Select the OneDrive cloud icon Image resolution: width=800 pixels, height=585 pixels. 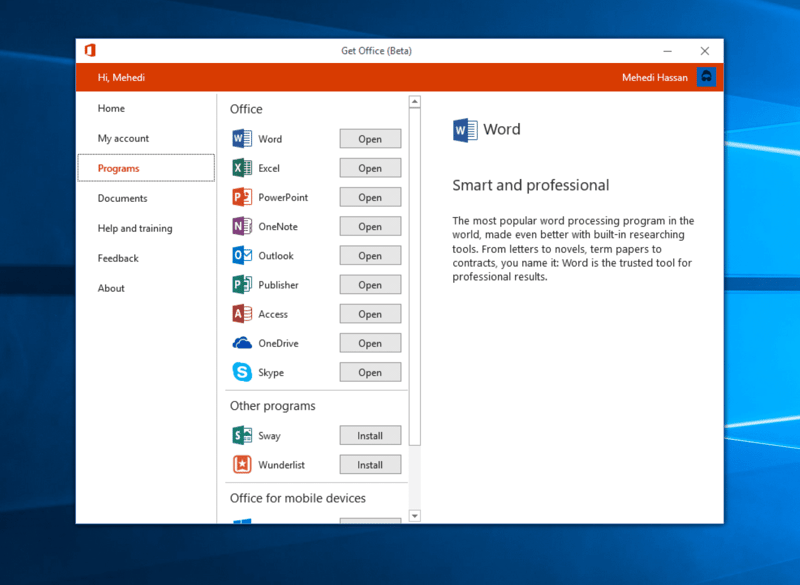pos(241,343)
